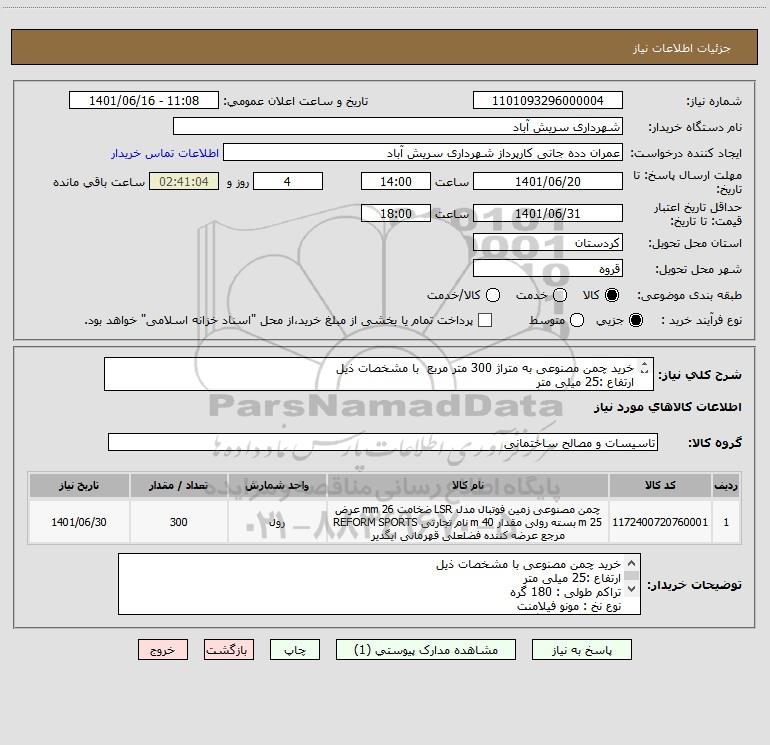Click the خروج exit button

163,650
